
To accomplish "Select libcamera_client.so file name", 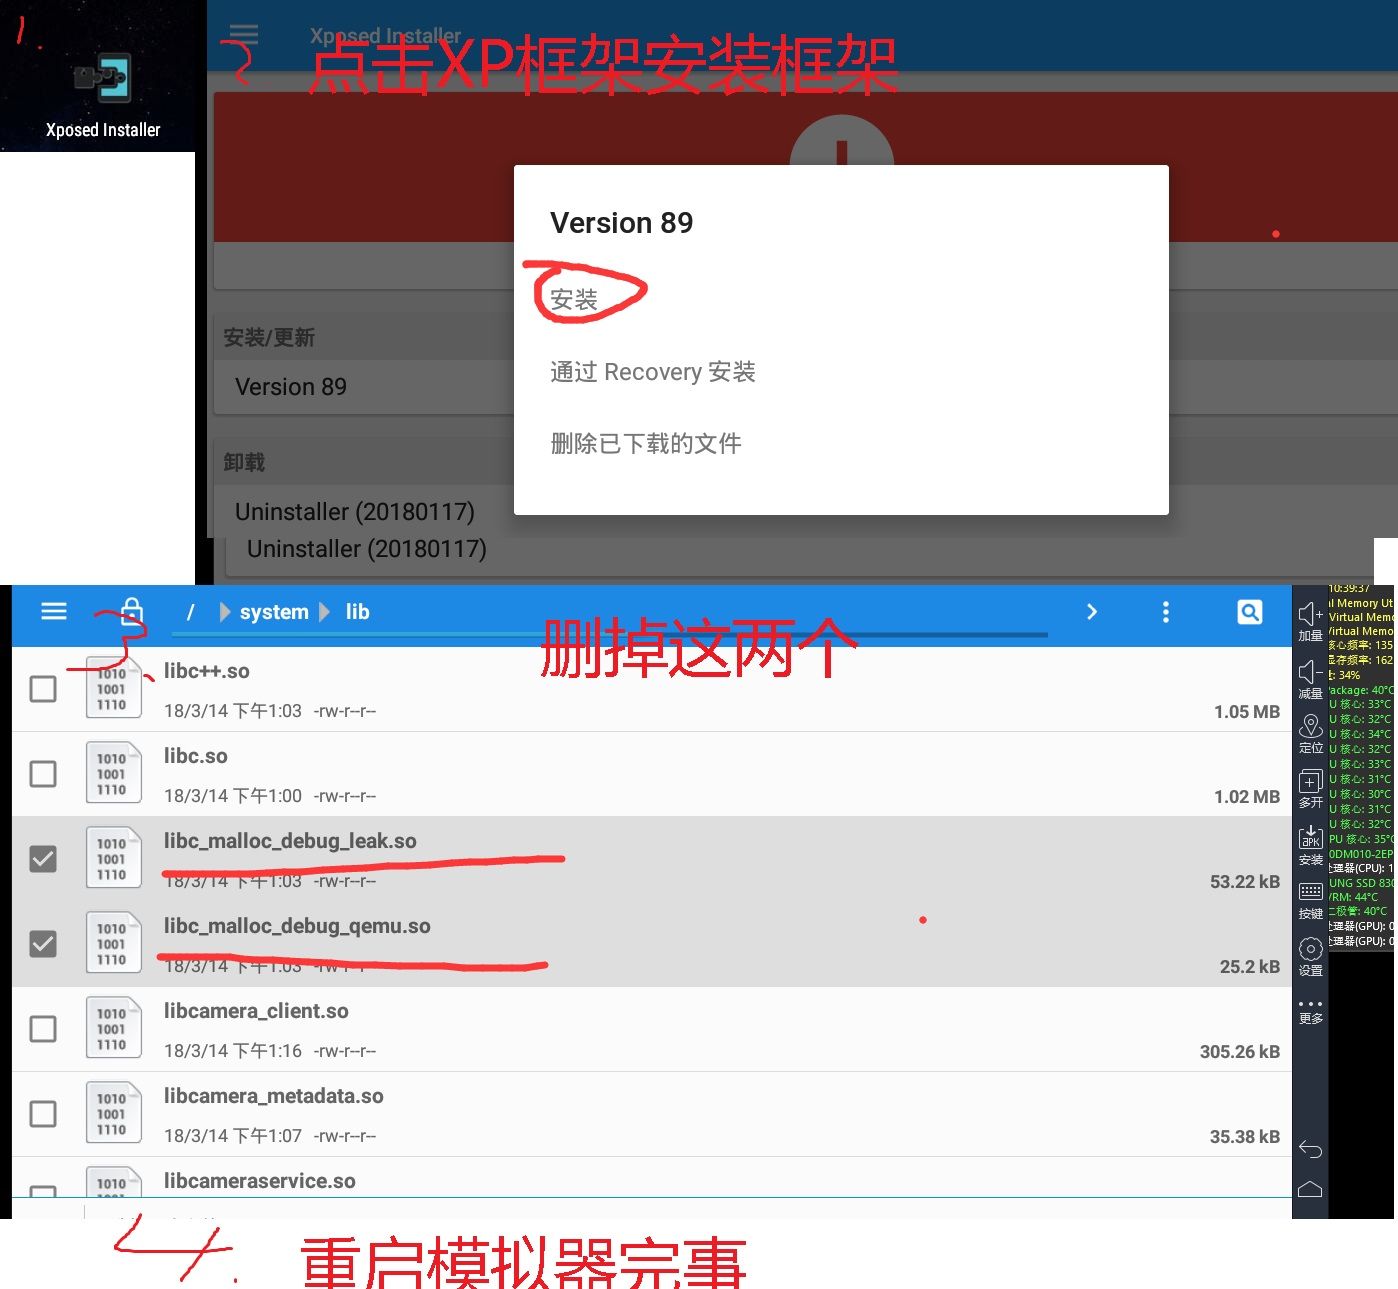I will click(x=256, y=1011).
